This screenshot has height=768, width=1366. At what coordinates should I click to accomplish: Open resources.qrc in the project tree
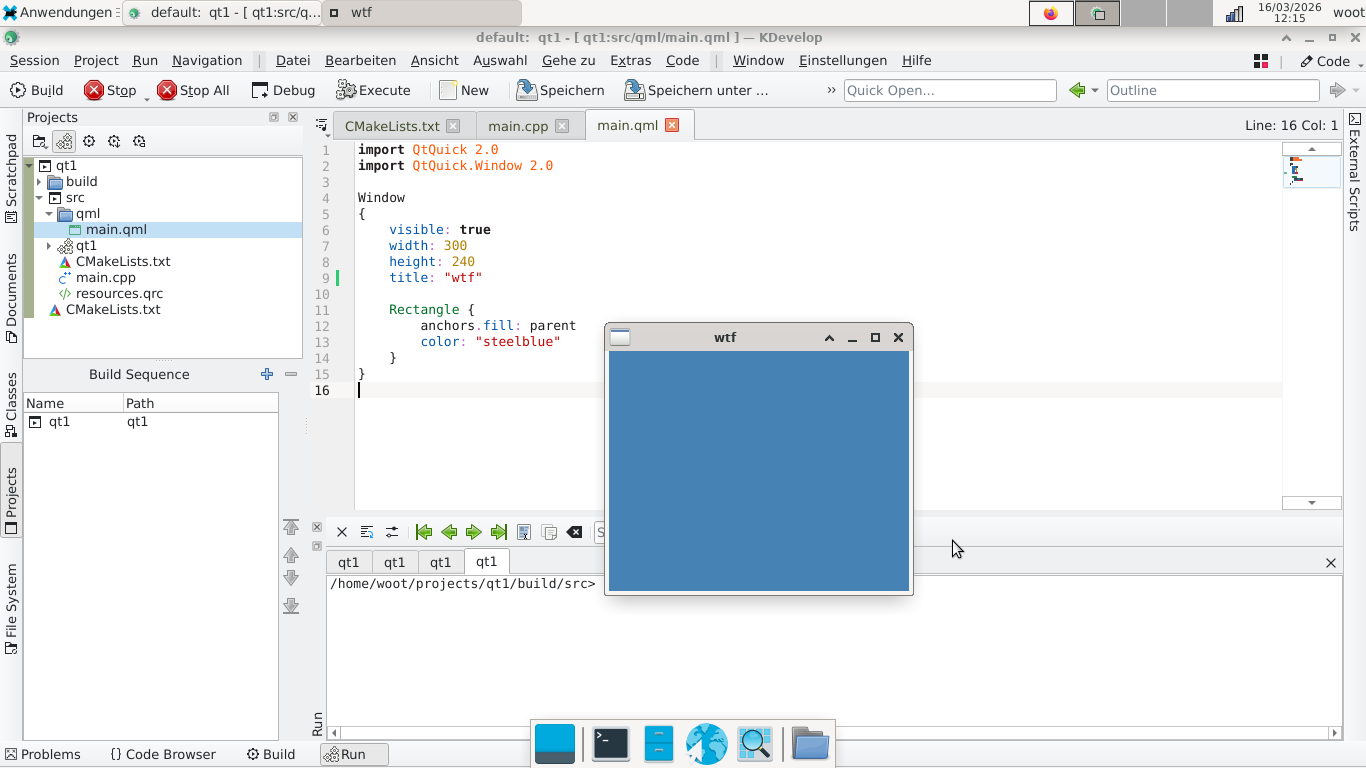pos(119,294)
